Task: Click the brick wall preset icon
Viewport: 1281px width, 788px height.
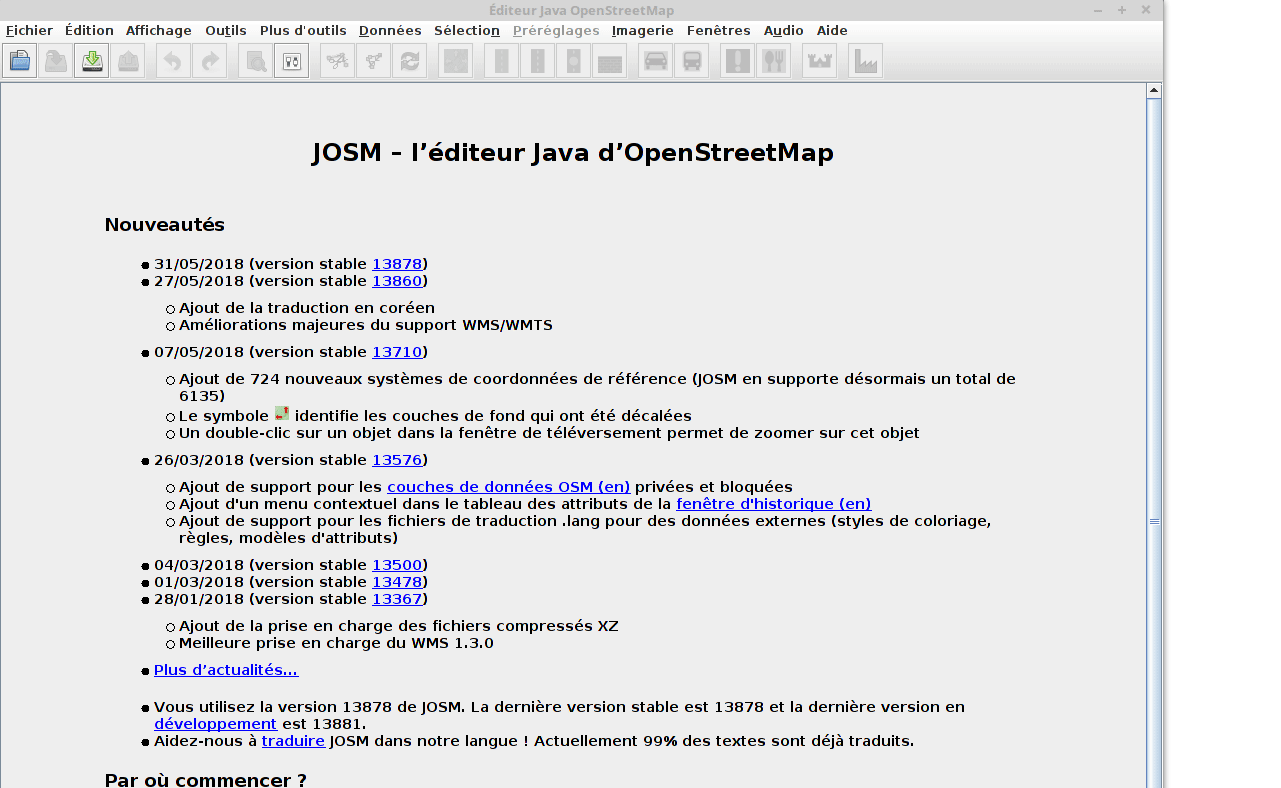Action: (609, 61)
